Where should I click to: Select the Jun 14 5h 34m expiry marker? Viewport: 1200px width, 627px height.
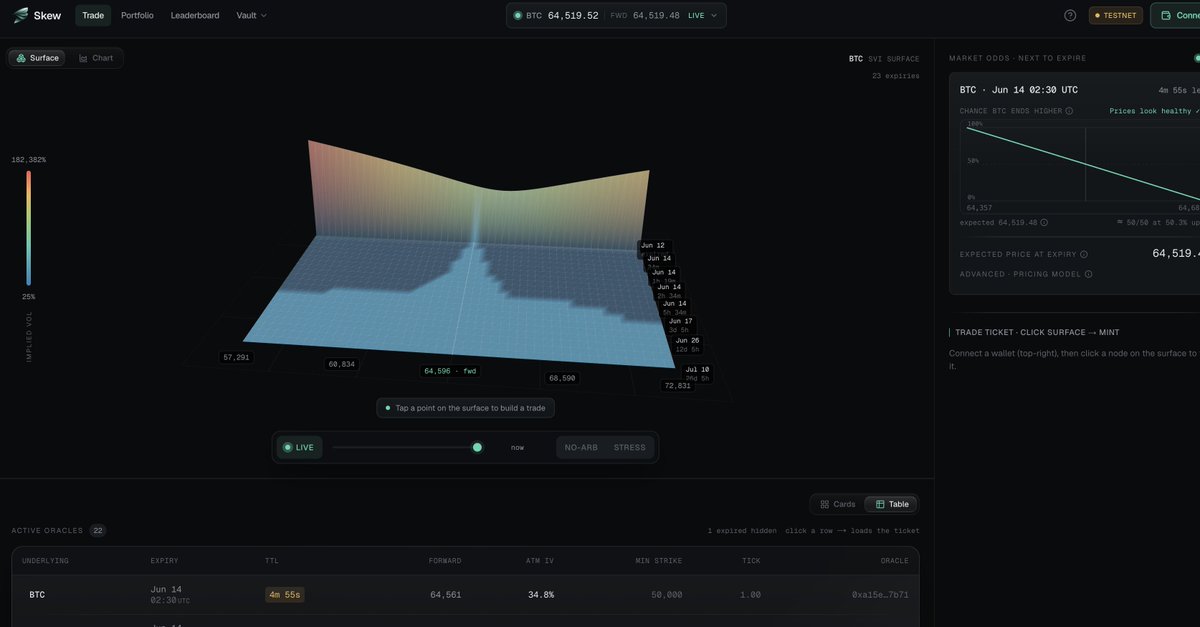click(x=675, y=308)
